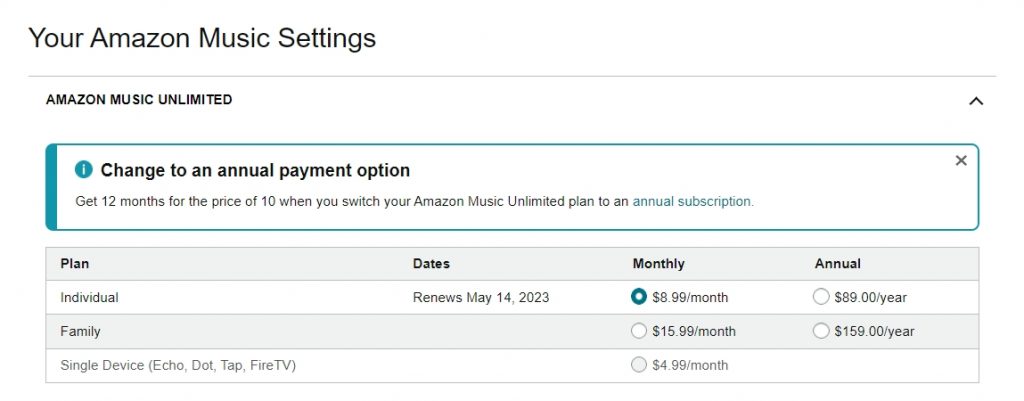Click the Individual plan row label
Viewport: 1024px width, 401px height.
pos(89,297)
